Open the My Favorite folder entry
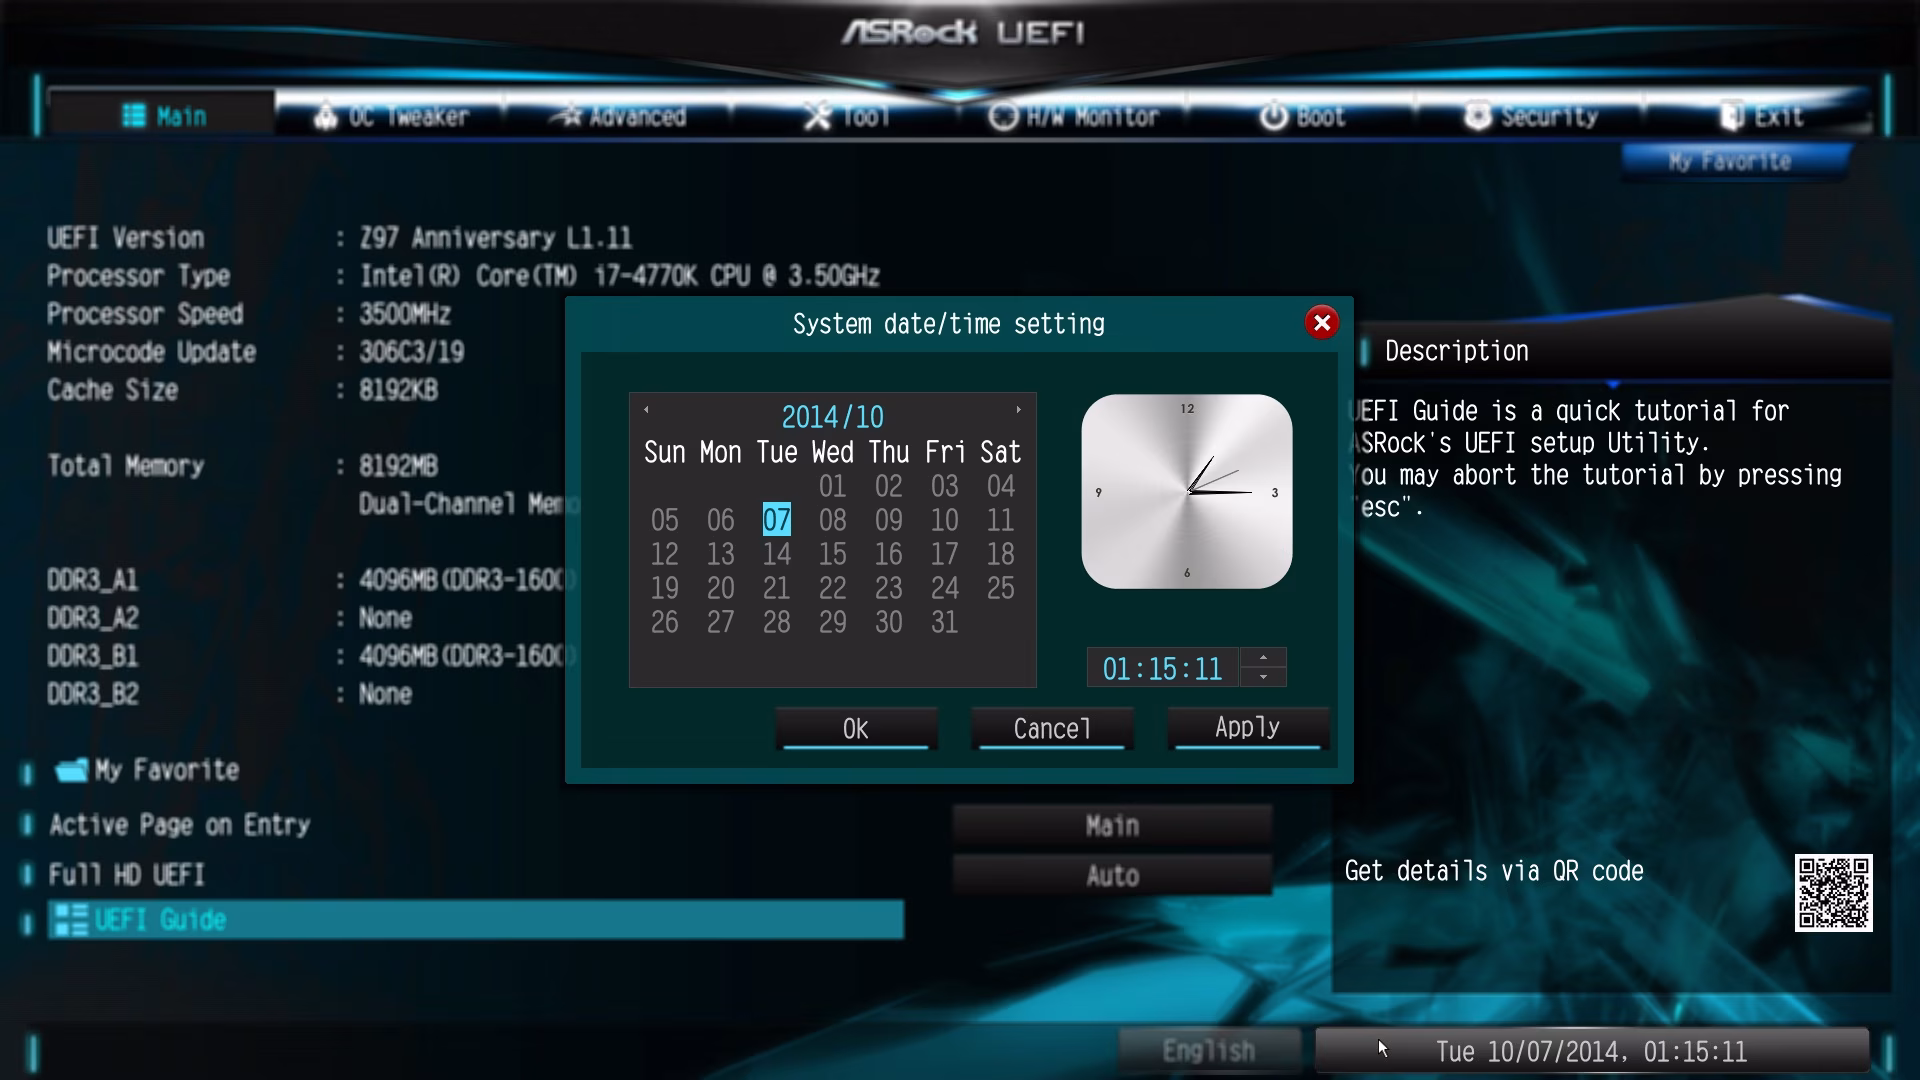The width and height of the screenshot is (1920, 1080). pos(148,769)
